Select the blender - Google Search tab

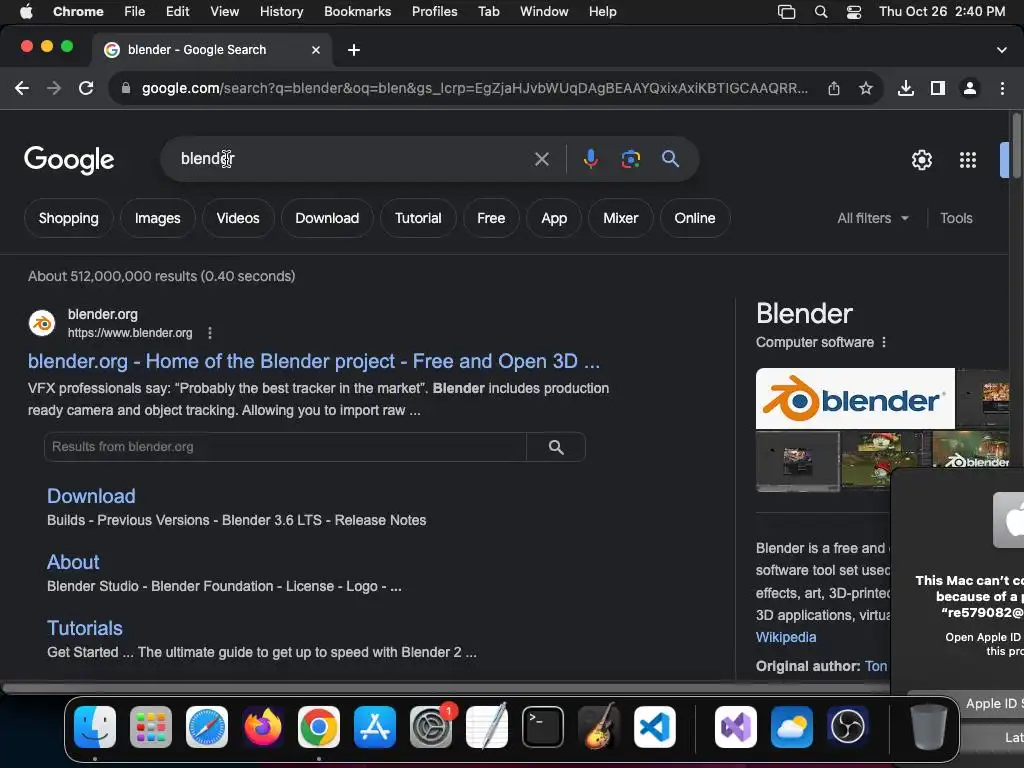[212, 50]
